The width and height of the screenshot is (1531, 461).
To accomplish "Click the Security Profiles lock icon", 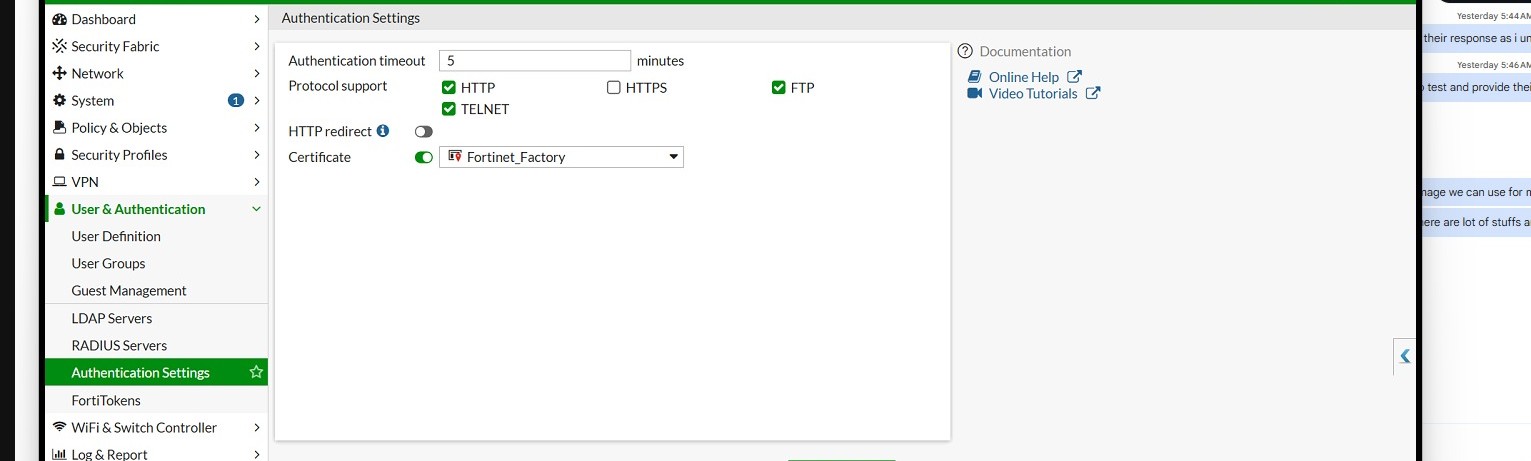I will tap(59, 155).
